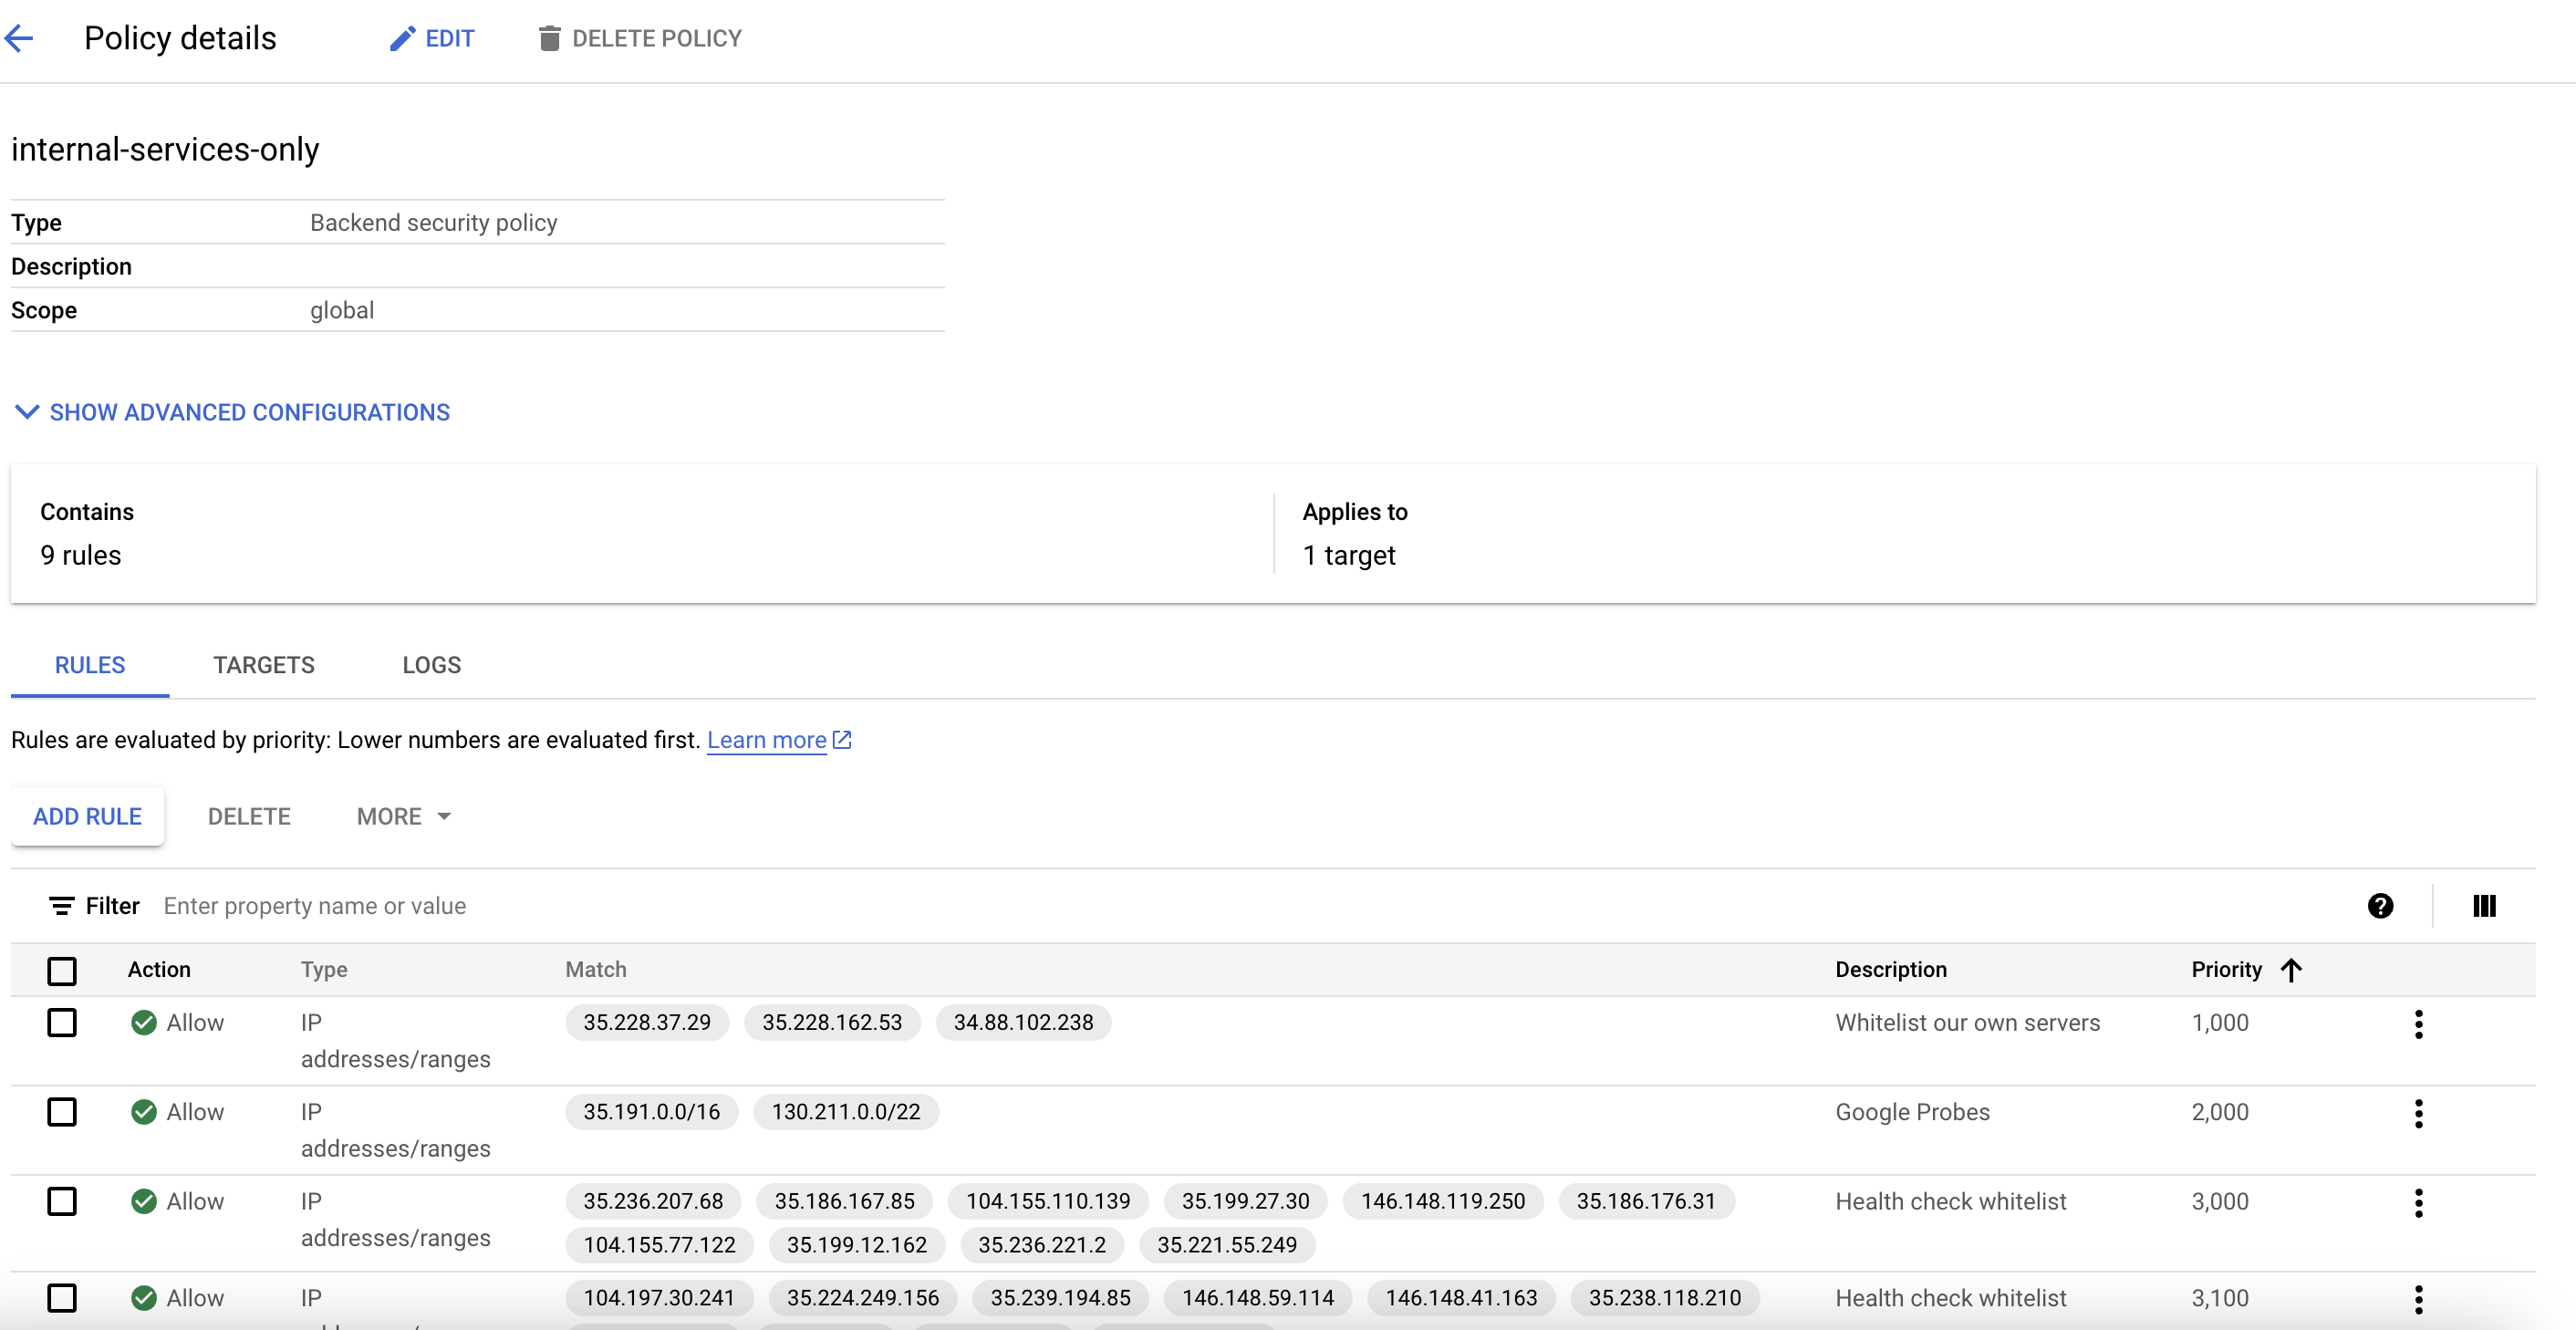2576x1330 pixels.
Task: Click the 35.228.37.29 IP chip
Action: (x=647, y=1023)
